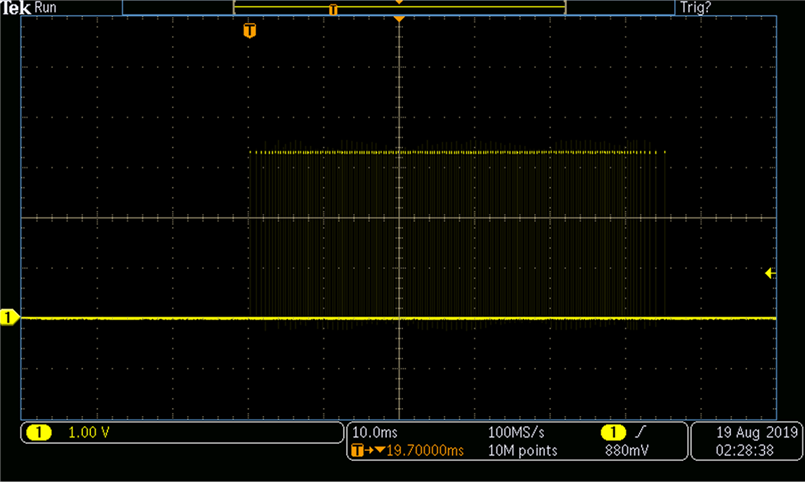
Task: Select the orange T trigger marker inside graticule
Action: (x=249, y=31)
